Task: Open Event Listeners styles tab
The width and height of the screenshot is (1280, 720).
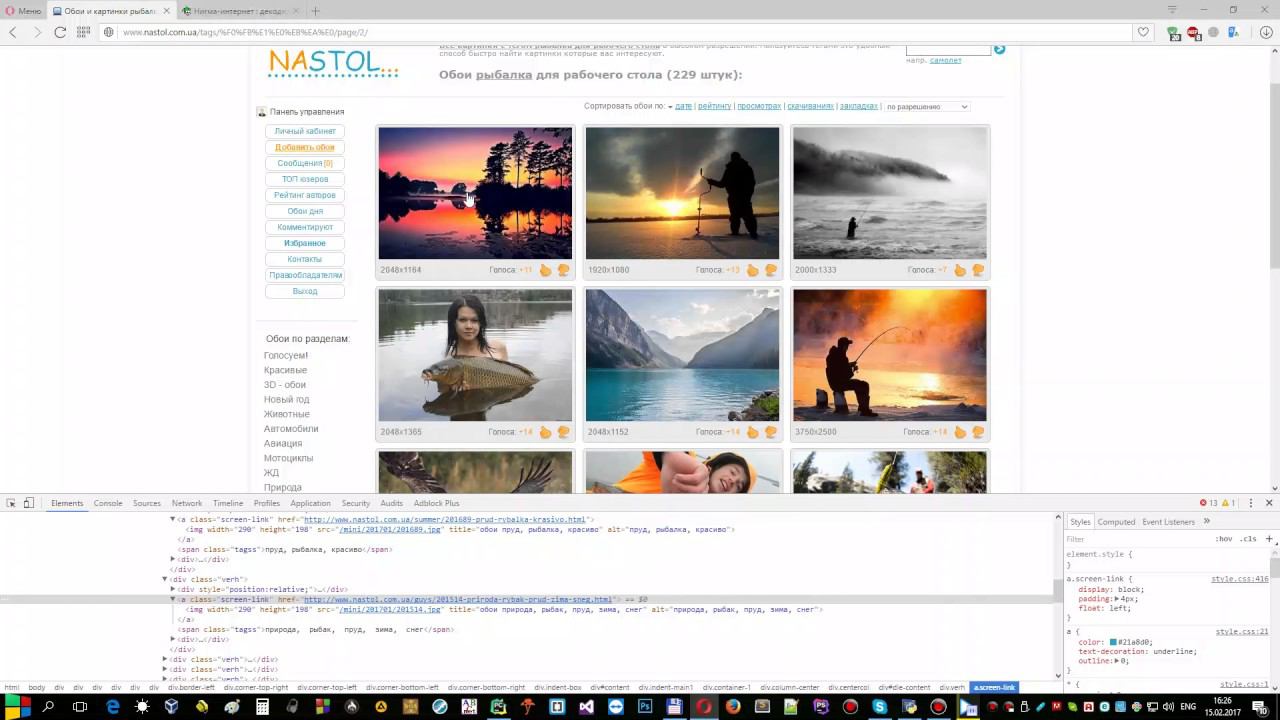Action: pyautogui.click(x=1168, y=522)
